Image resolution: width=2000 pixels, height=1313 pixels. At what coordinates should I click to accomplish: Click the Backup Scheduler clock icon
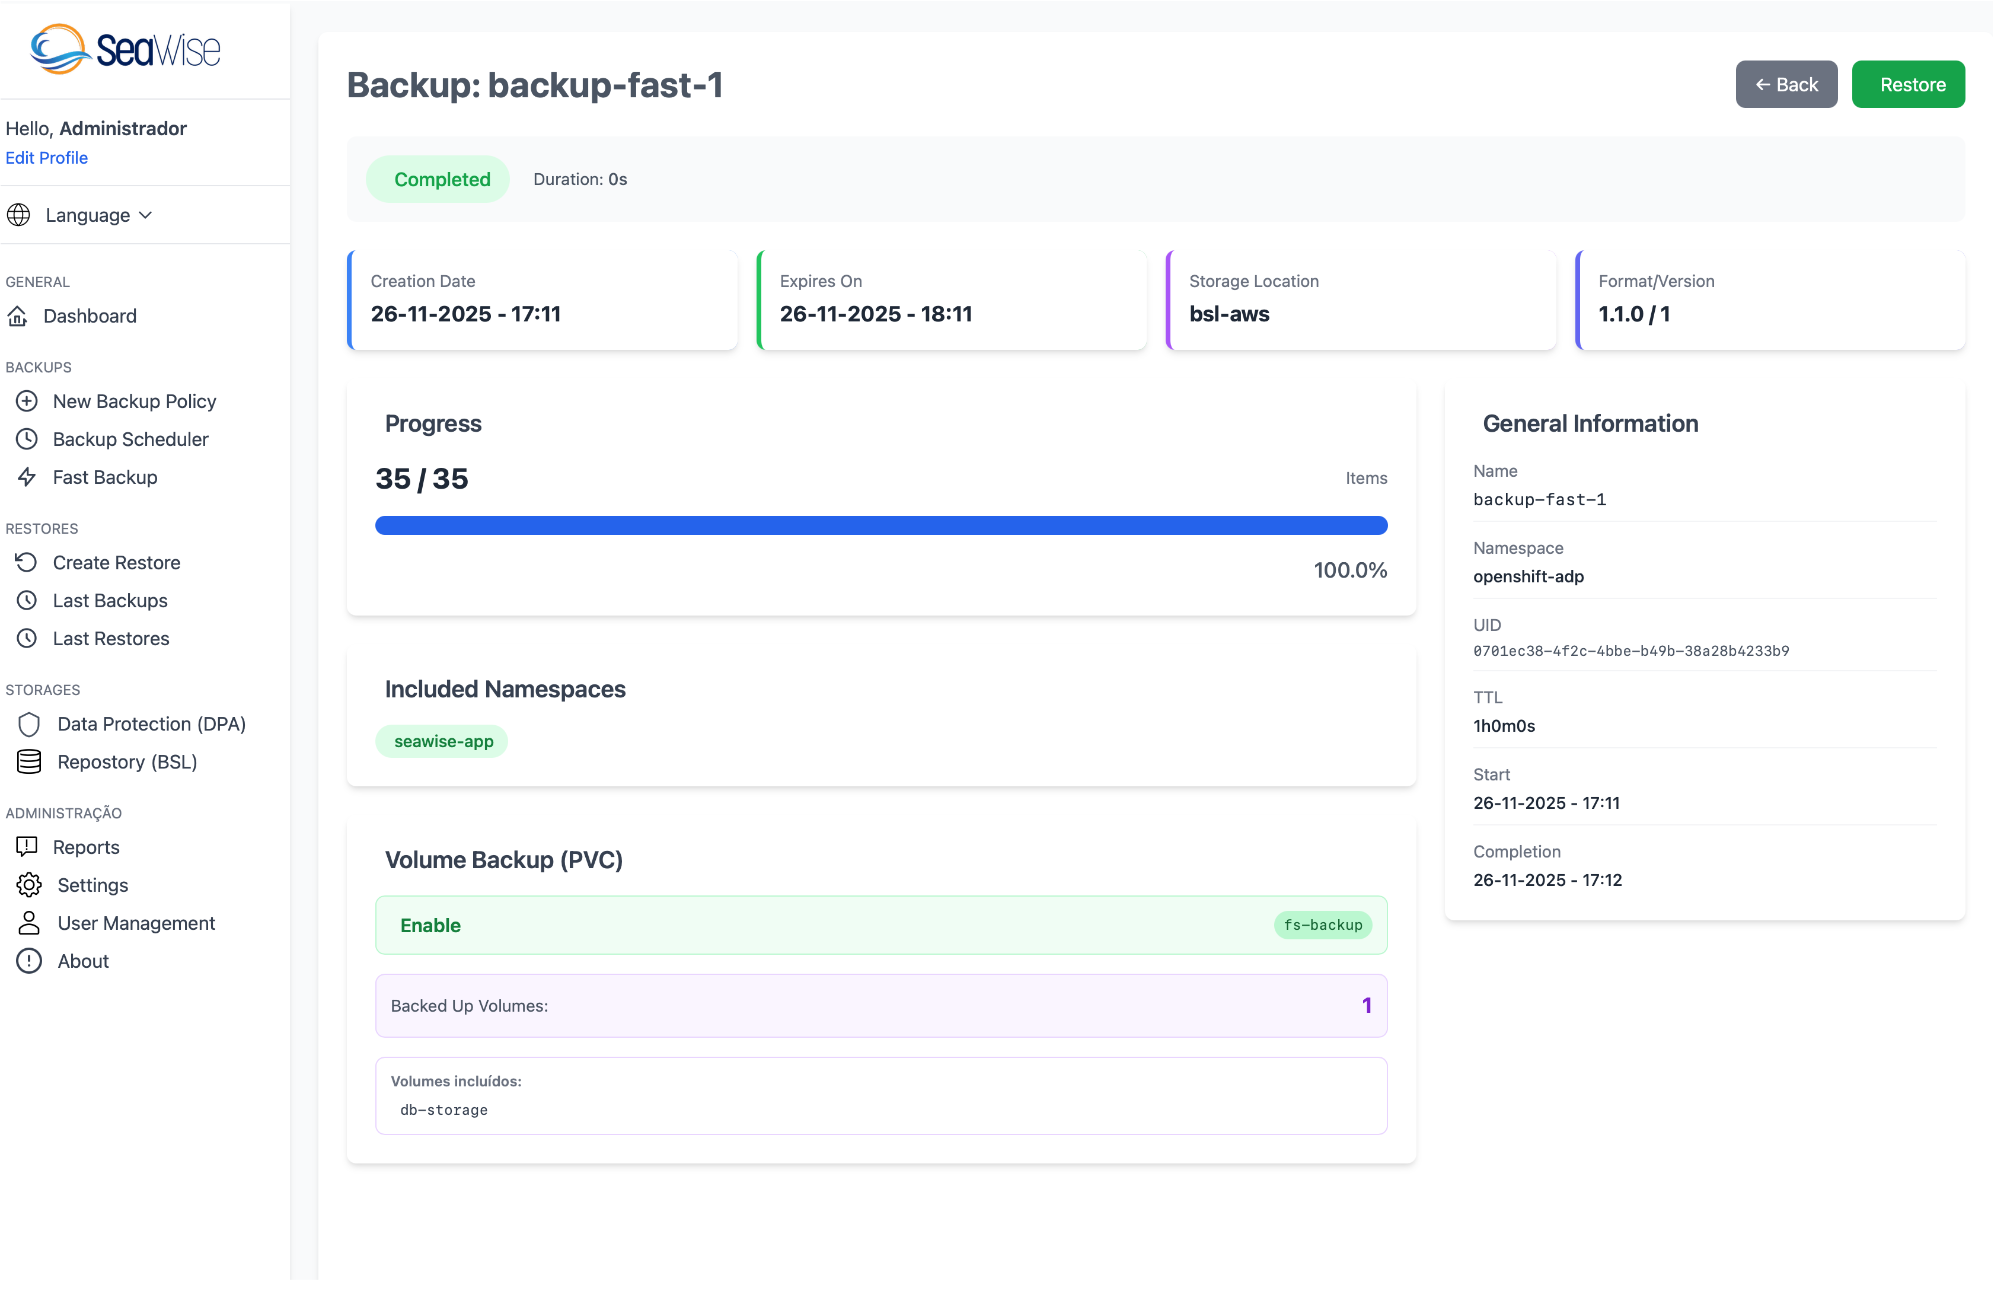click(x=27, y=439)
